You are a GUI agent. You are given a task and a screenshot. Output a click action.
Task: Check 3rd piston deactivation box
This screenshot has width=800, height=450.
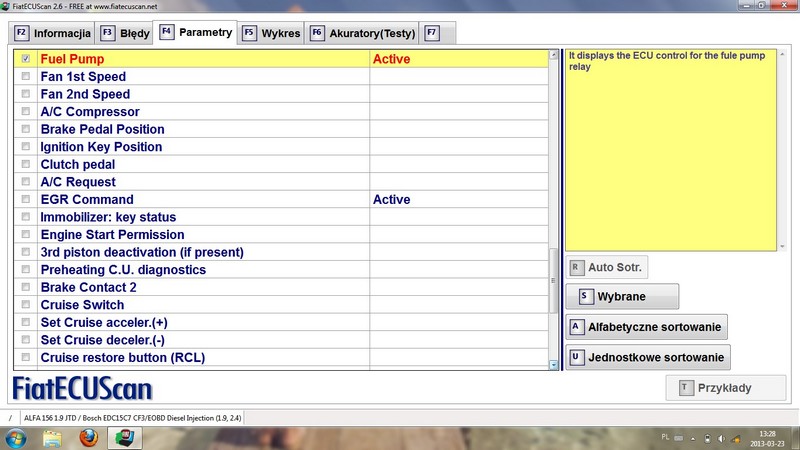coord(26,252)
